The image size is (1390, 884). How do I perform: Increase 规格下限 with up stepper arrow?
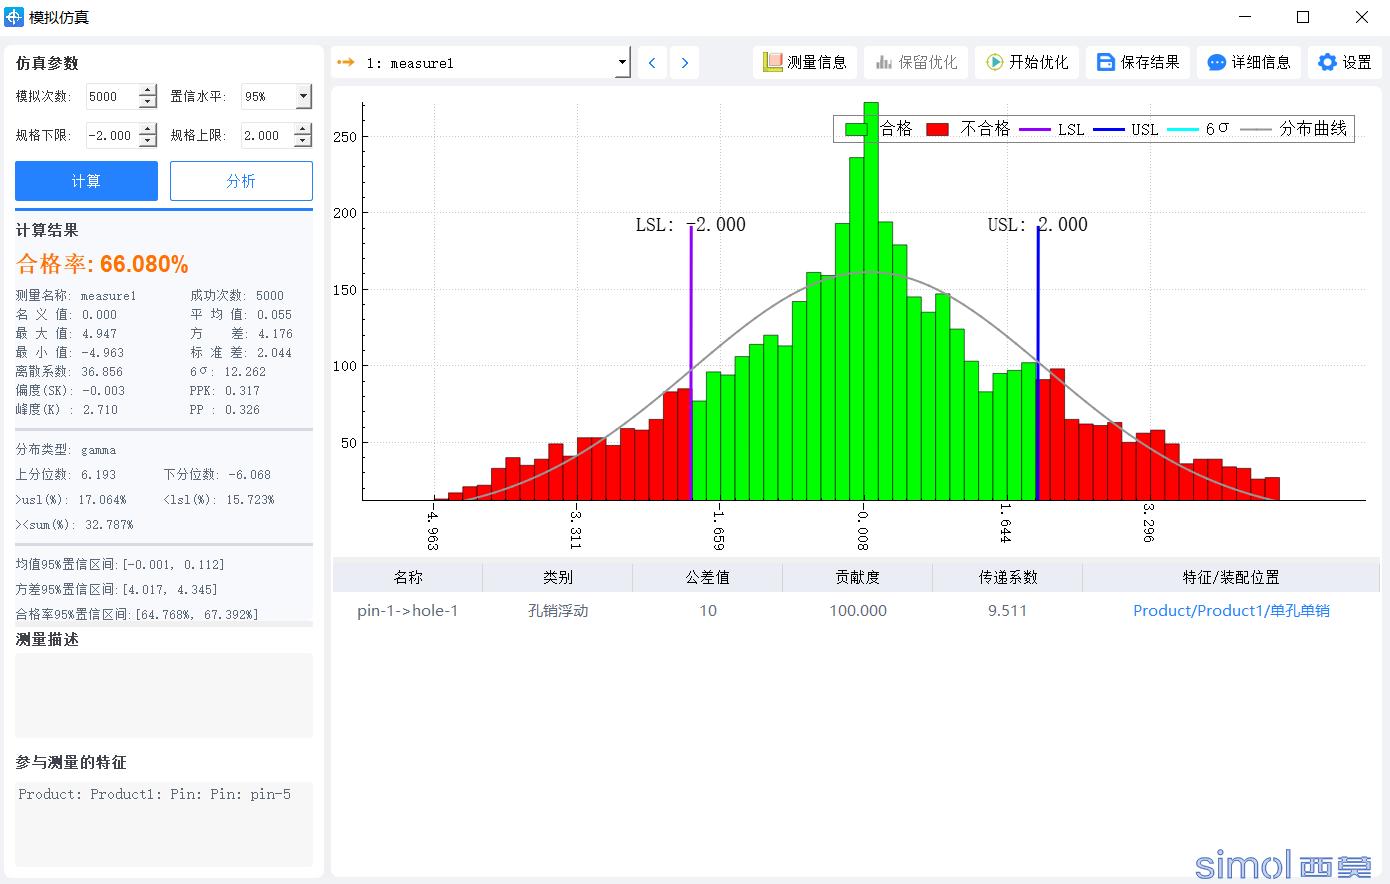click(x=148, y=129)
